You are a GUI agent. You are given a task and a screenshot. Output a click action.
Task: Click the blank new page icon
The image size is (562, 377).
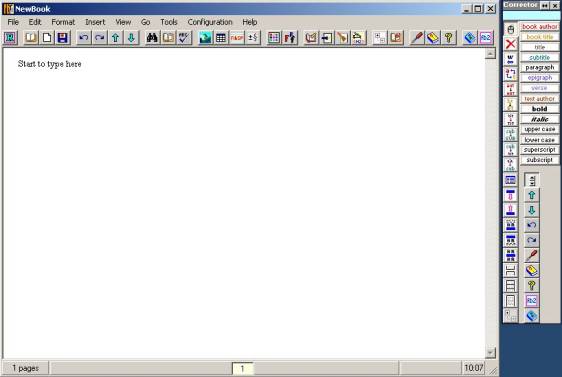tap(47, 38)
